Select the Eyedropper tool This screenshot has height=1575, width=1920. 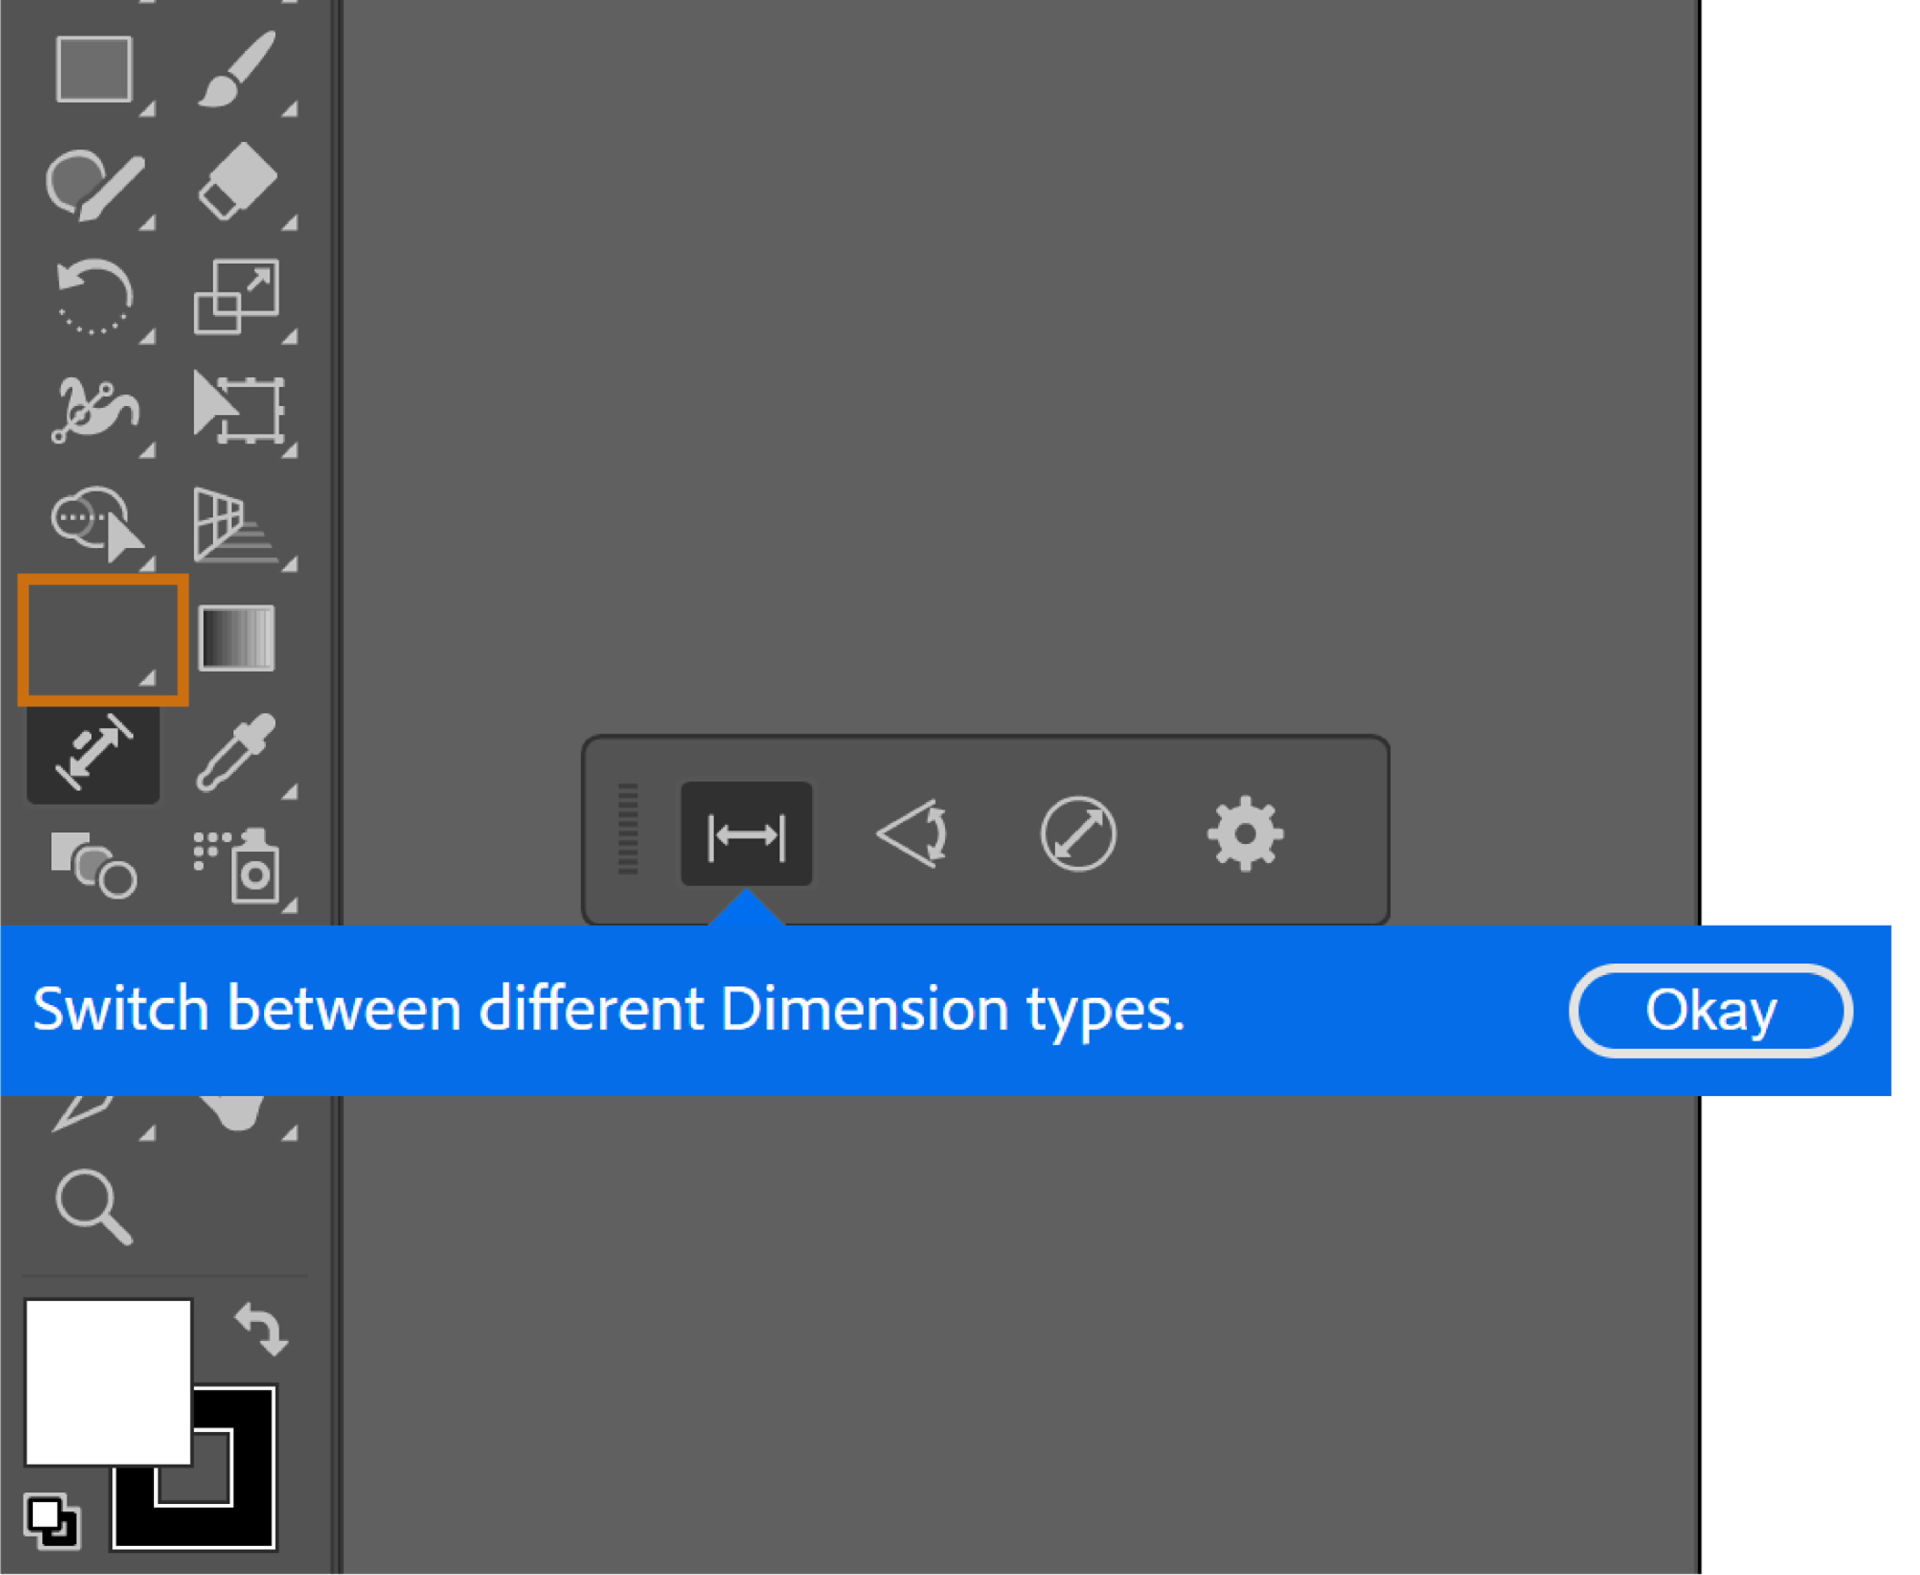(236, 752)
